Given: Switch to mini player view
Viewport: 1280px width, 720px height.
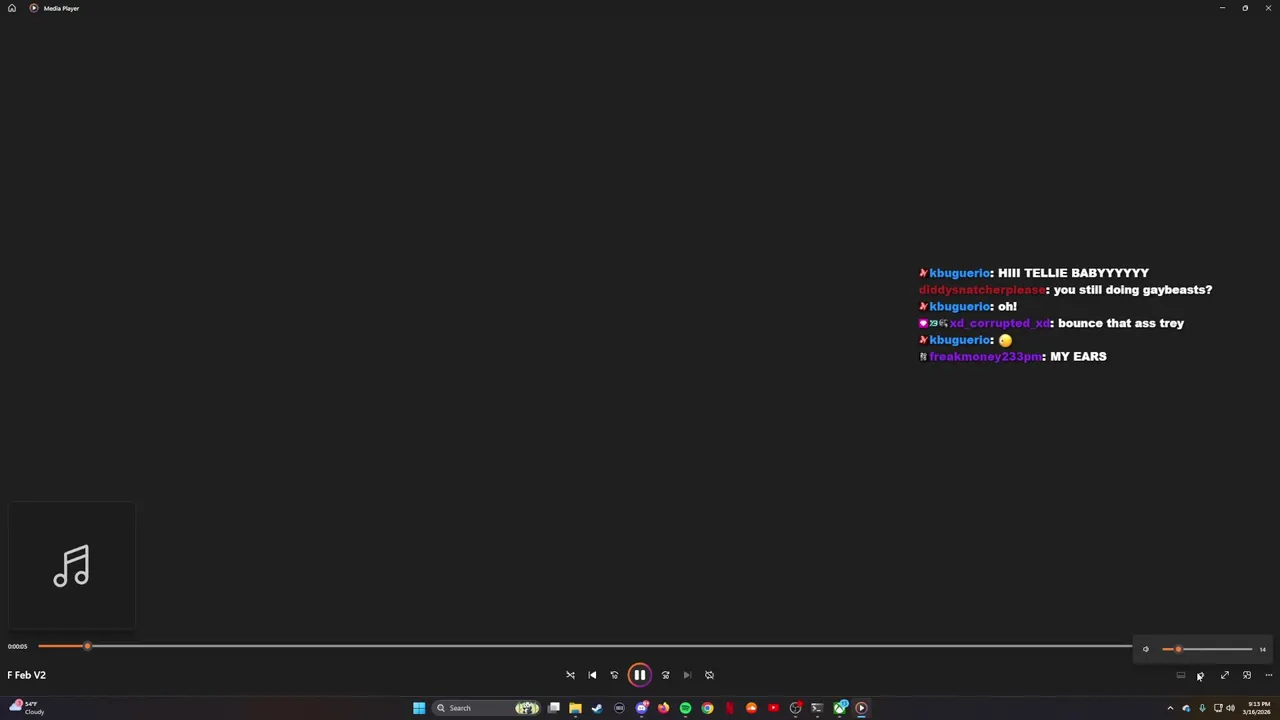Looking at the screenshot, I should [x=1247, y=675].
